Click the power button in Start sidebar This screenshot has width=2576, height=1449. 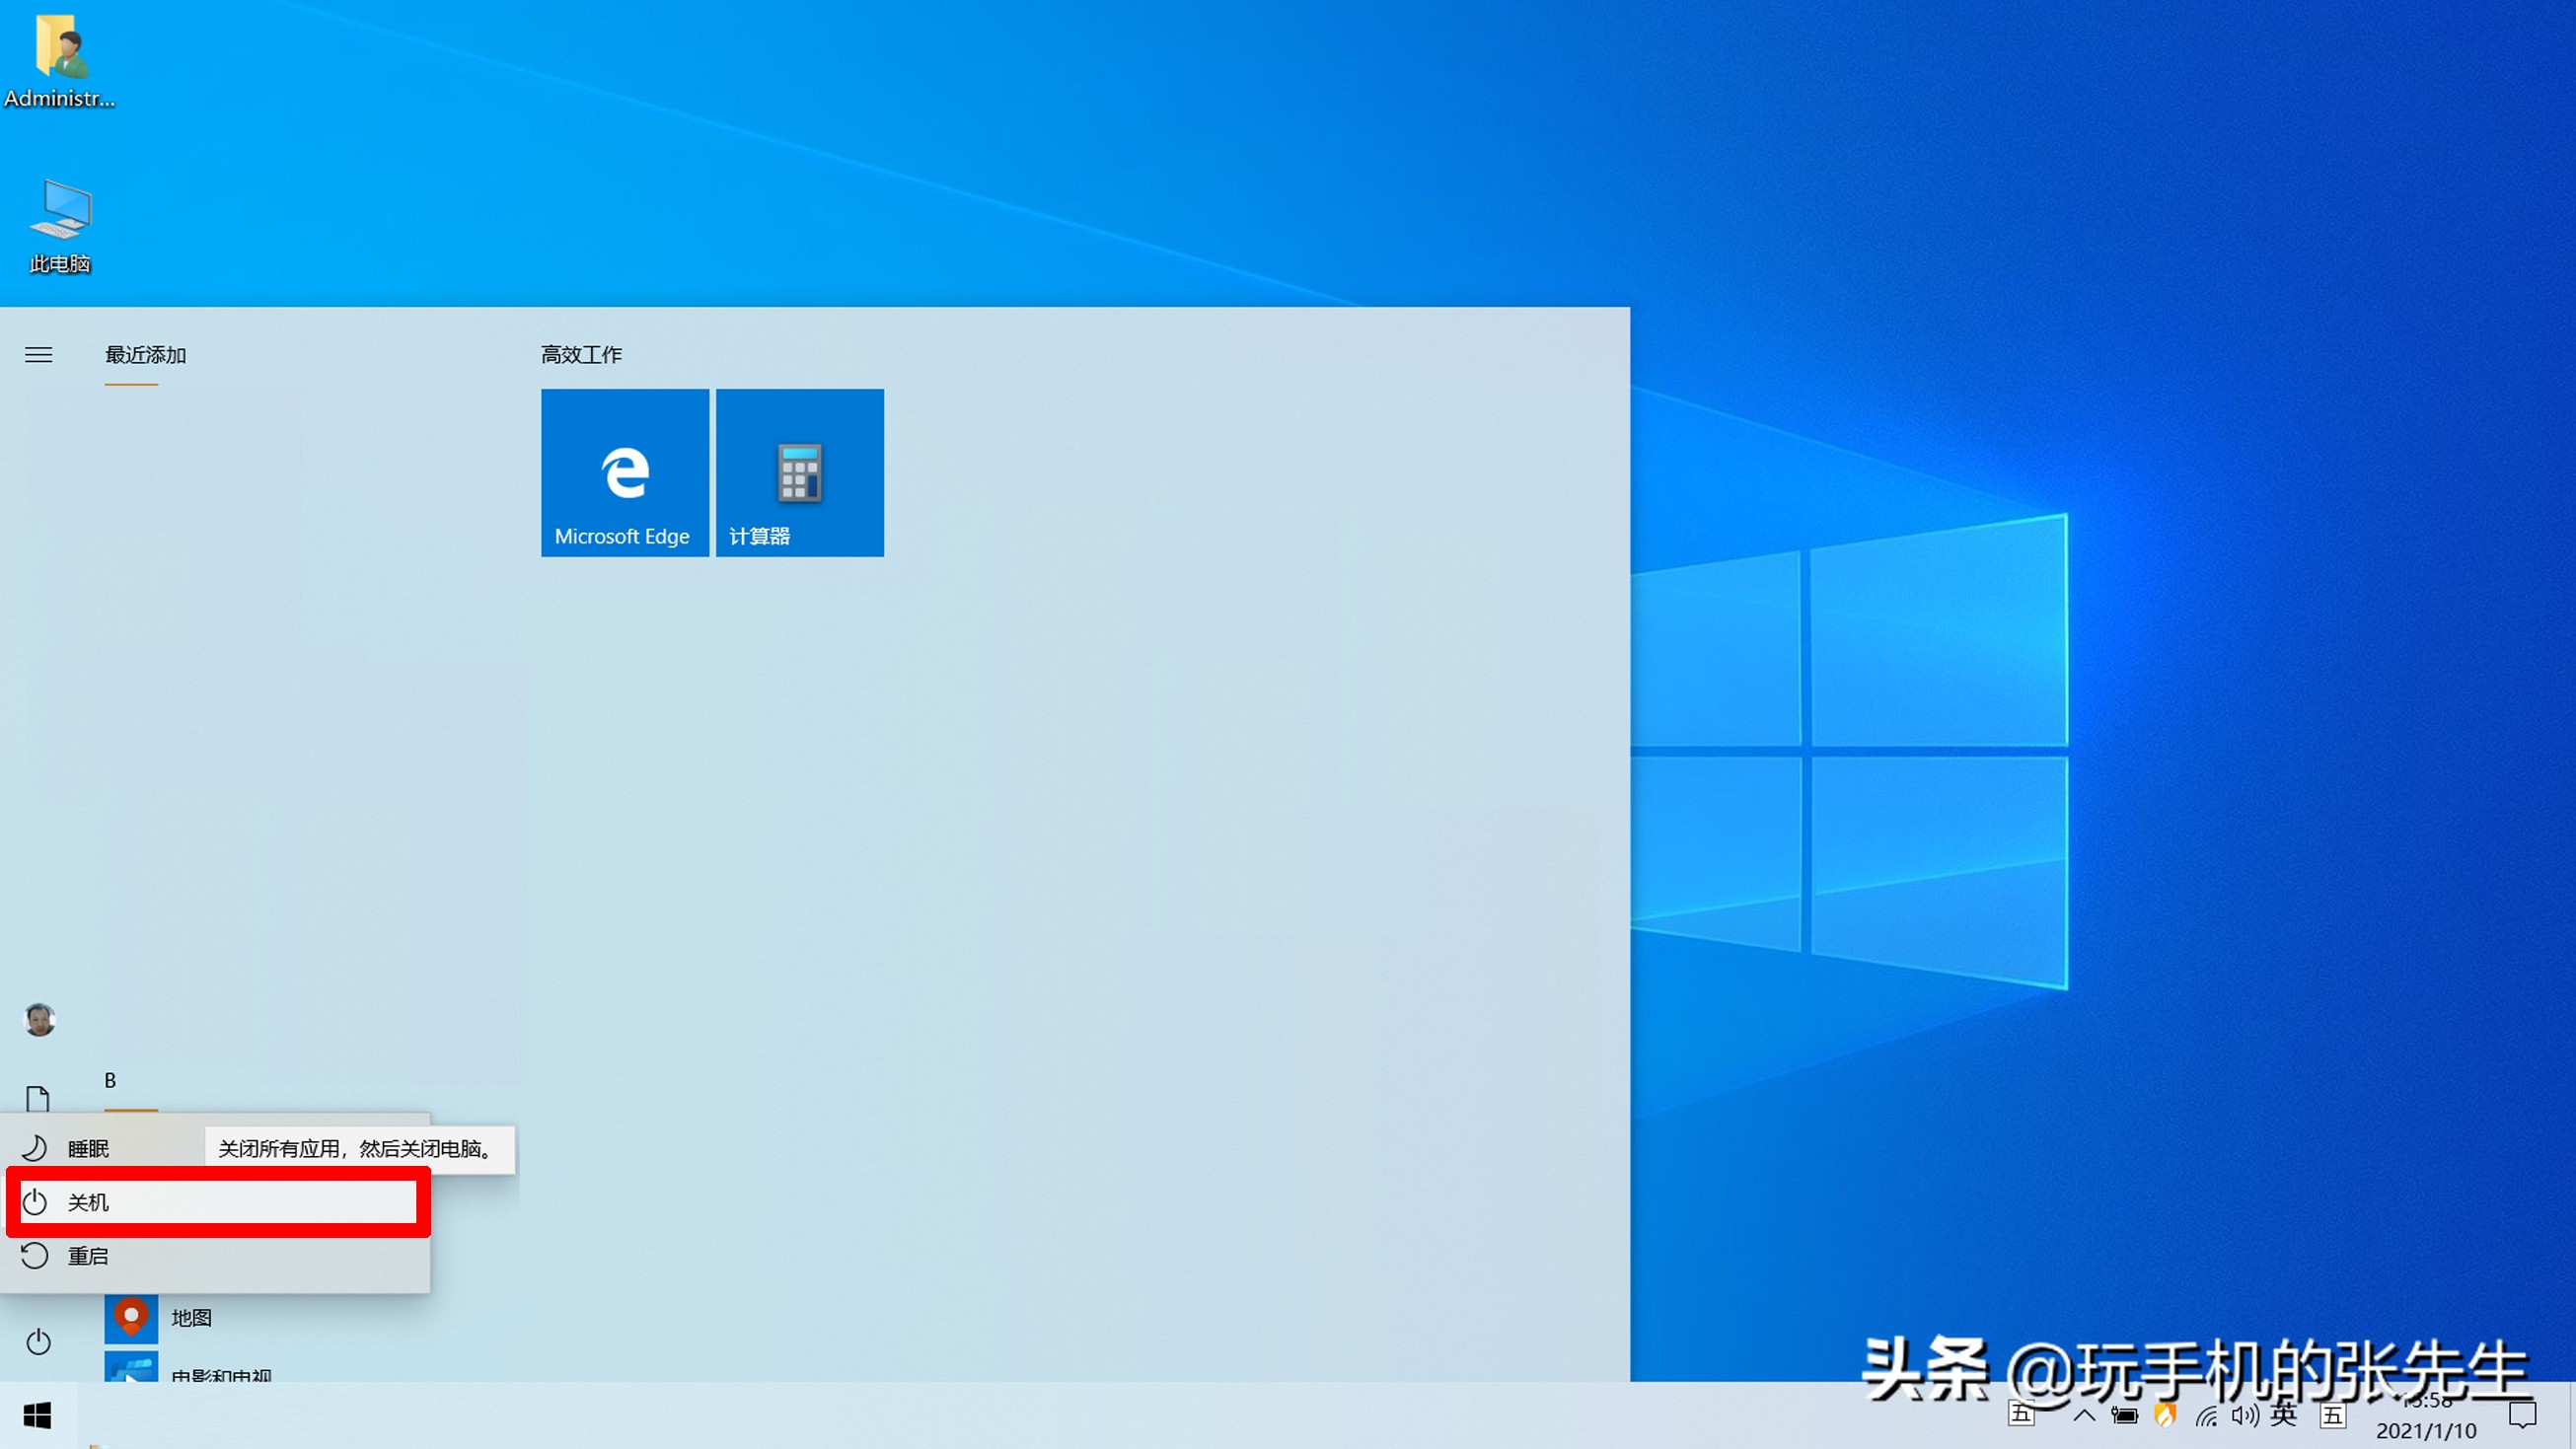pyautogui.click(x=38, y=1341)
